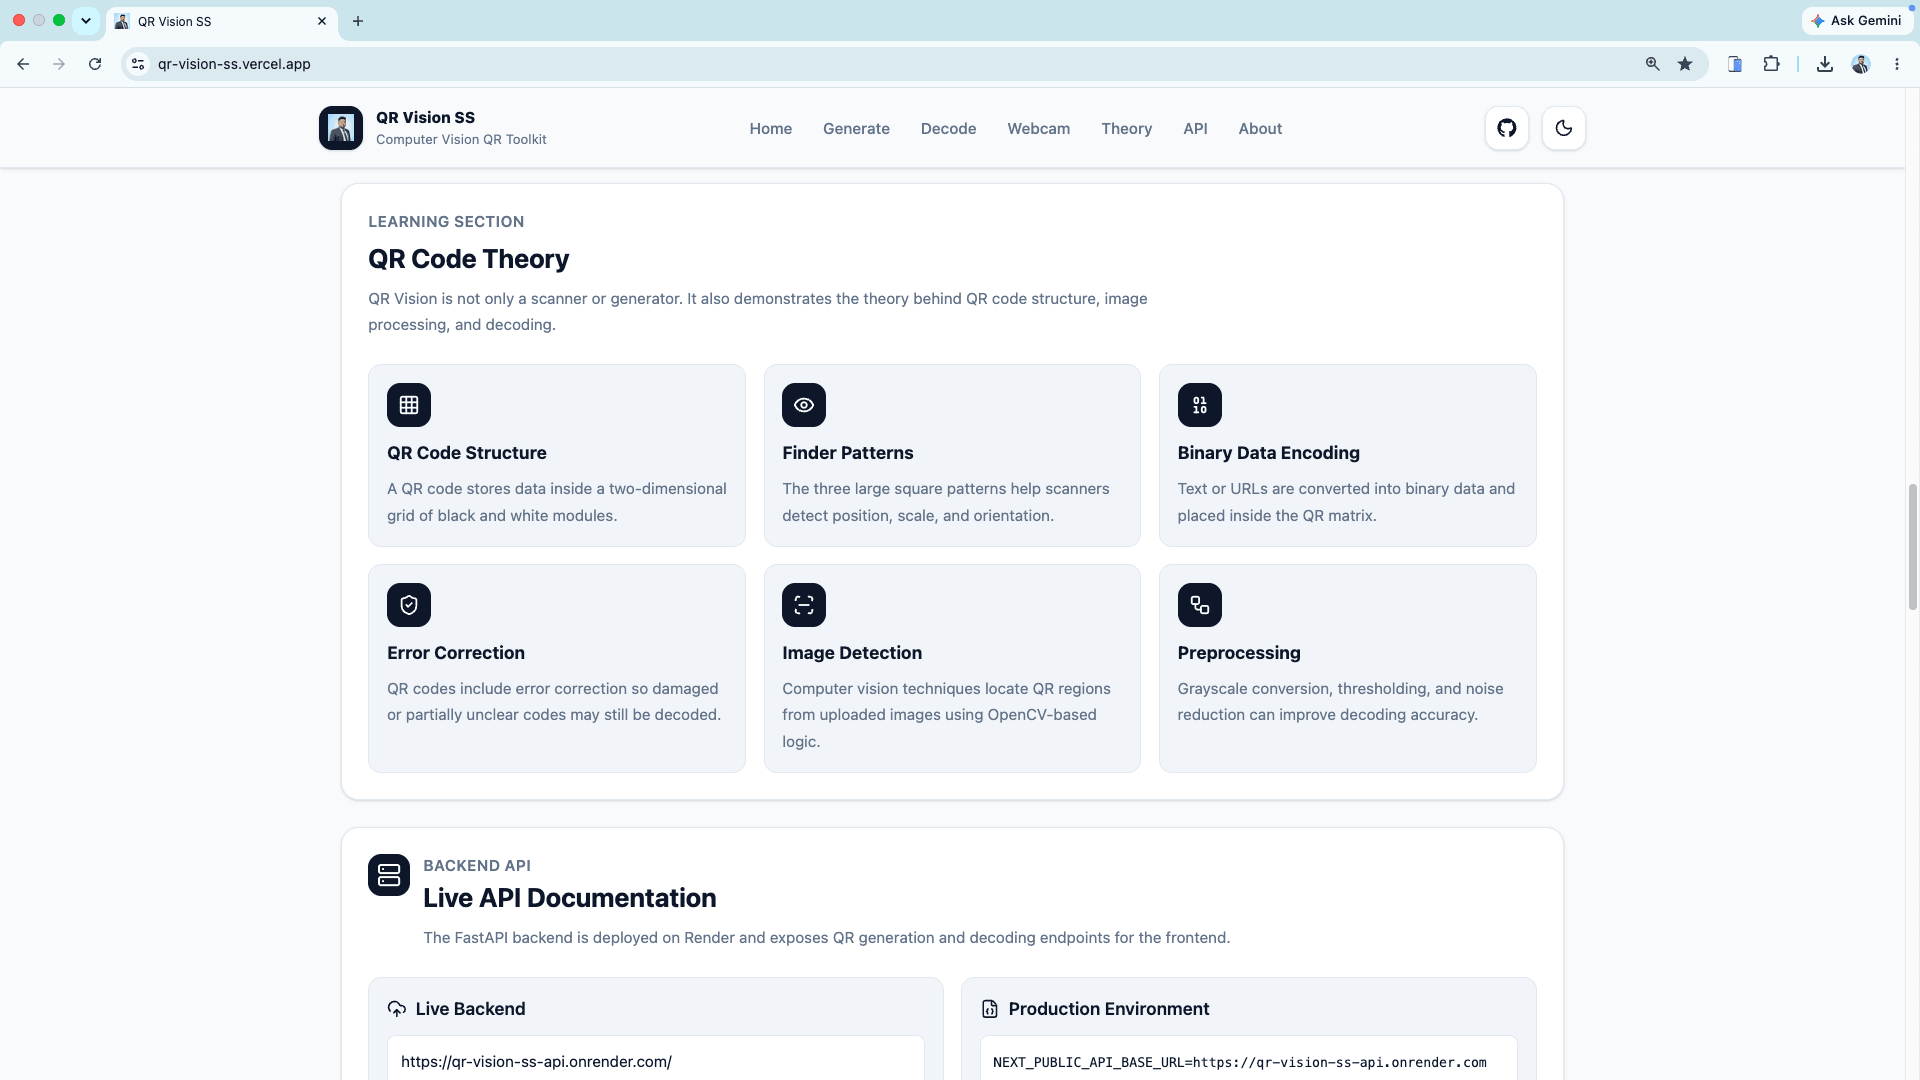The width and height of the screenshot is (1920, 1080).
Task: Click the Error Correction card title
Action: coord(456,653)
